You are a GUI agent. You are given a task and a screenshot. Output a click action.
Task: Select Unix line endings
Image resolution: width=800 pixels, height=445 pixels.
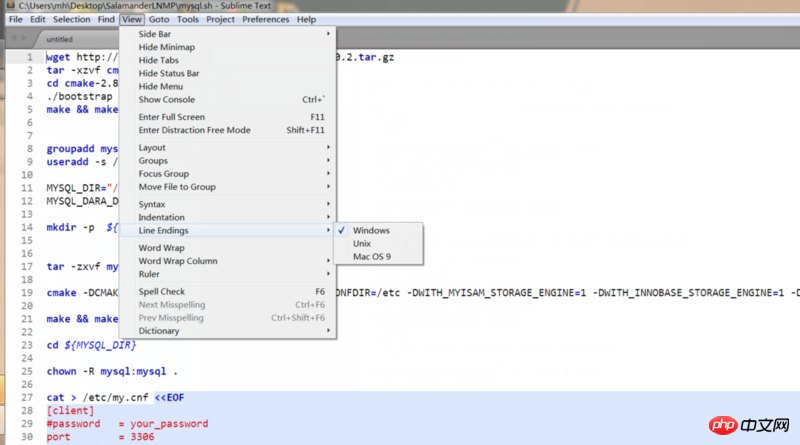[x=378, y=244]
